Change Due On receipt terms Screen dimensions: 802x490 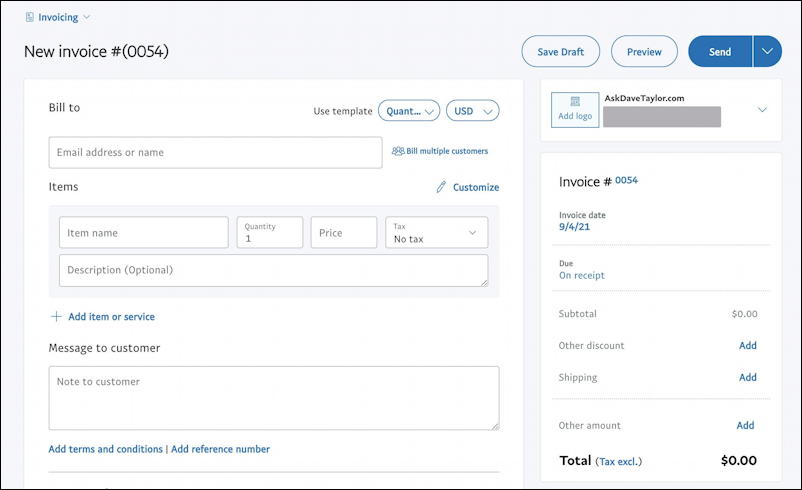[x=582, y=275]
